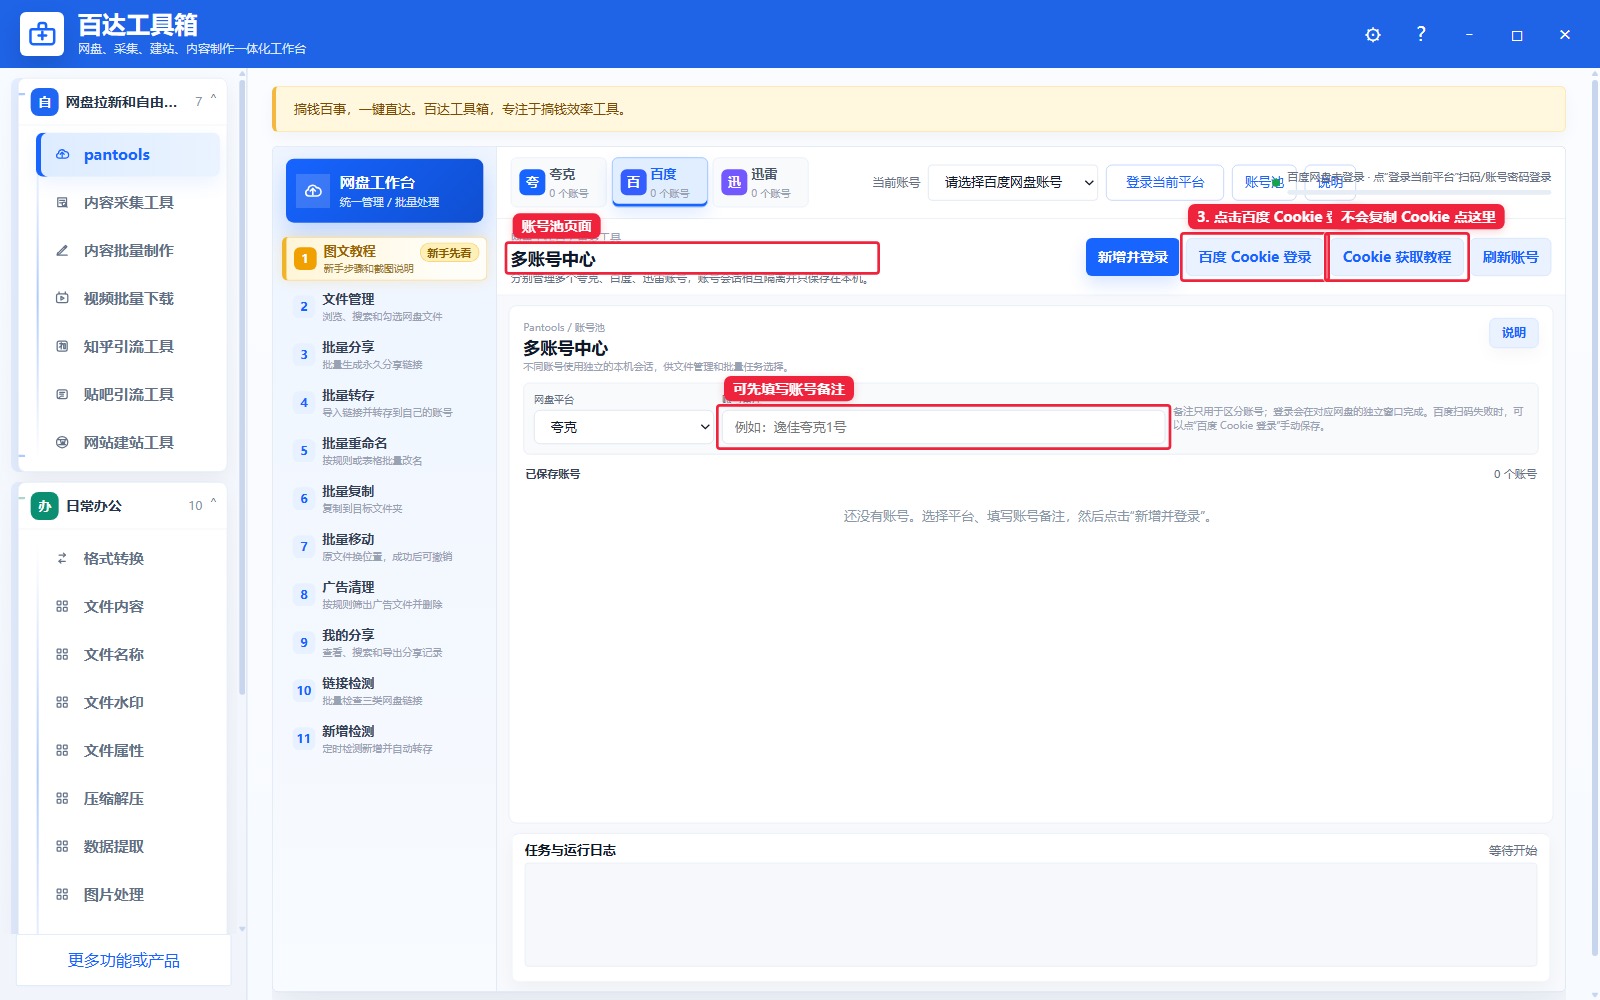Collapse the 日常办公 sidebar group
Viewport: 1600px width, 1000px height.
pos(213,502)
